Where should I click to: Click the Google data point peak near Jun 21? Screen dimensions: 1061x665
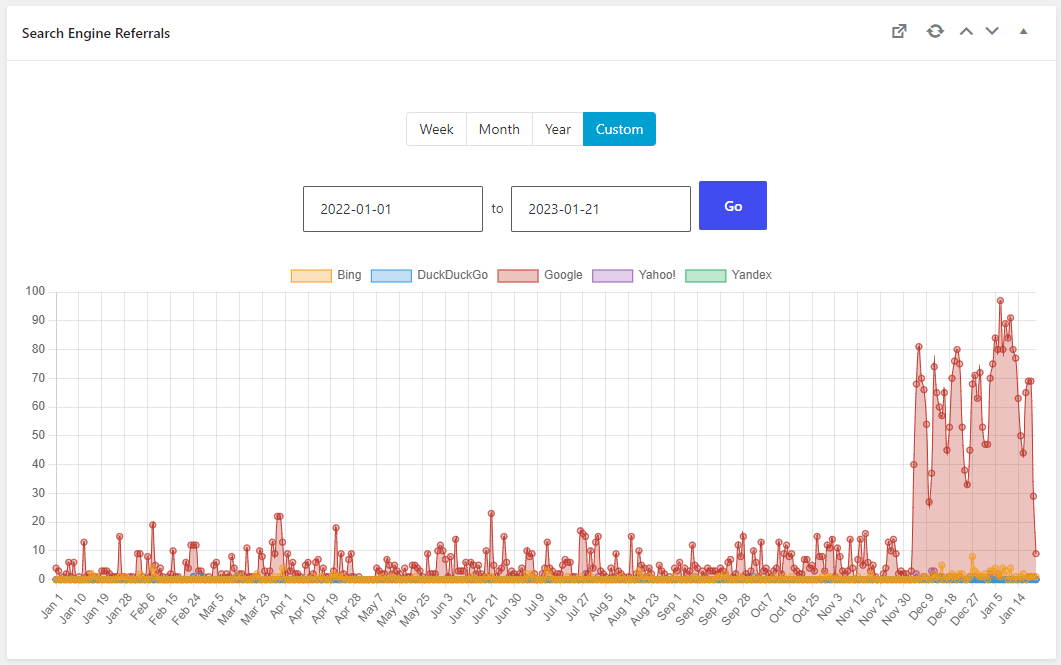[491, 513]
